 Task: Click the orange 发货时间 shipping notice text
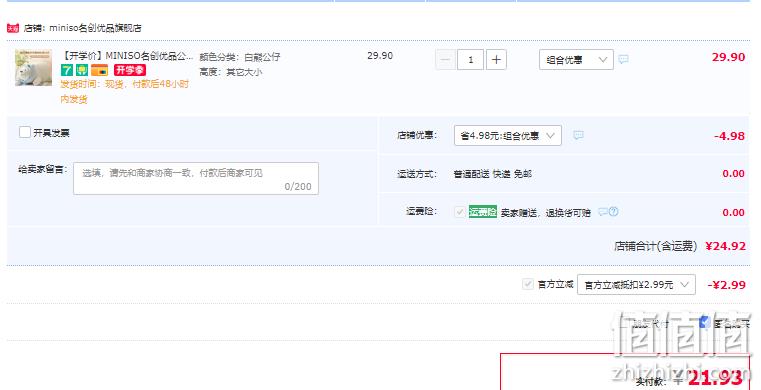coord(125,91)
